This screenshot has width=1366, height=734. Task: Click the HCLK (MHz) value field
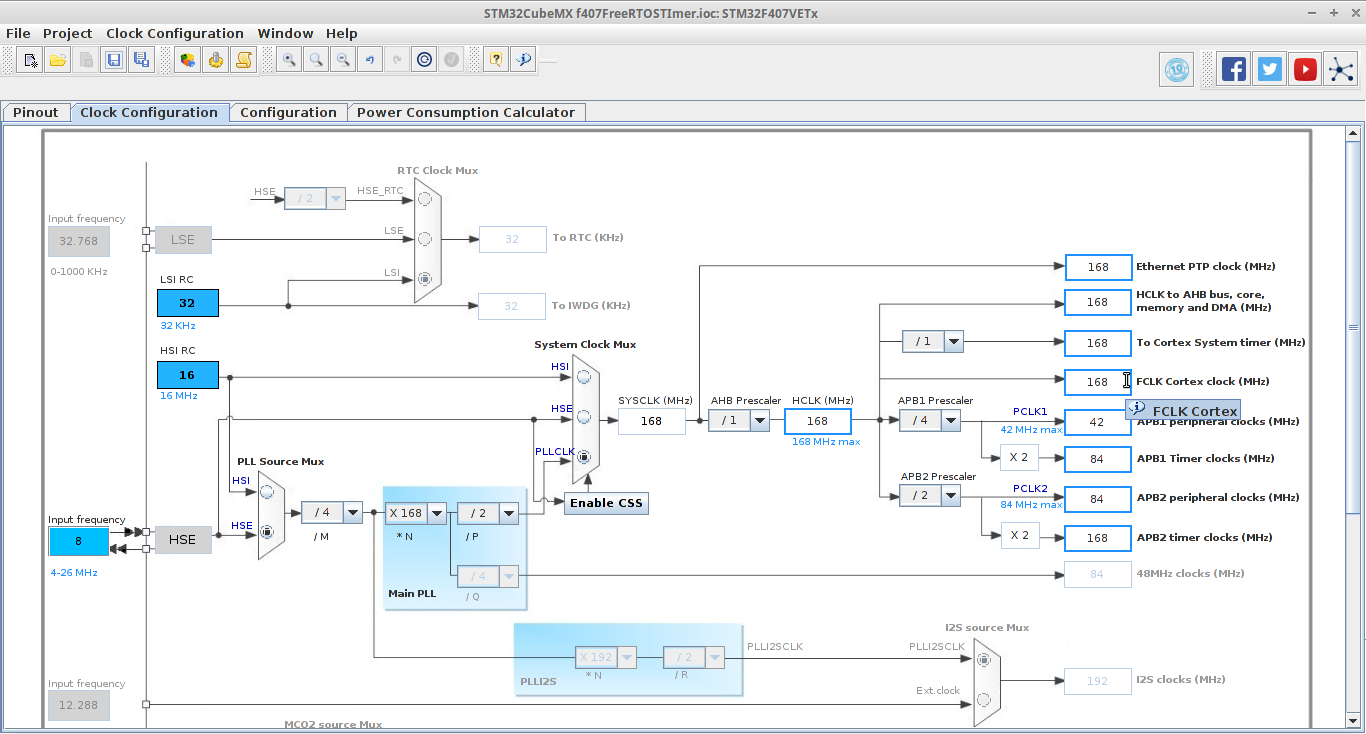(x=818, y=421)
